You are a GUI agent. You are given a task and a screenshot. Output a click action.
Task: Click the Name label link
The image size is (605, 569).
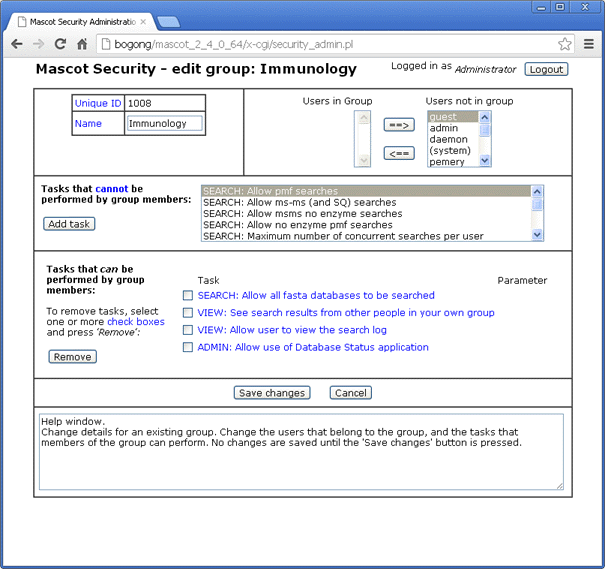(x=88, y=123)
